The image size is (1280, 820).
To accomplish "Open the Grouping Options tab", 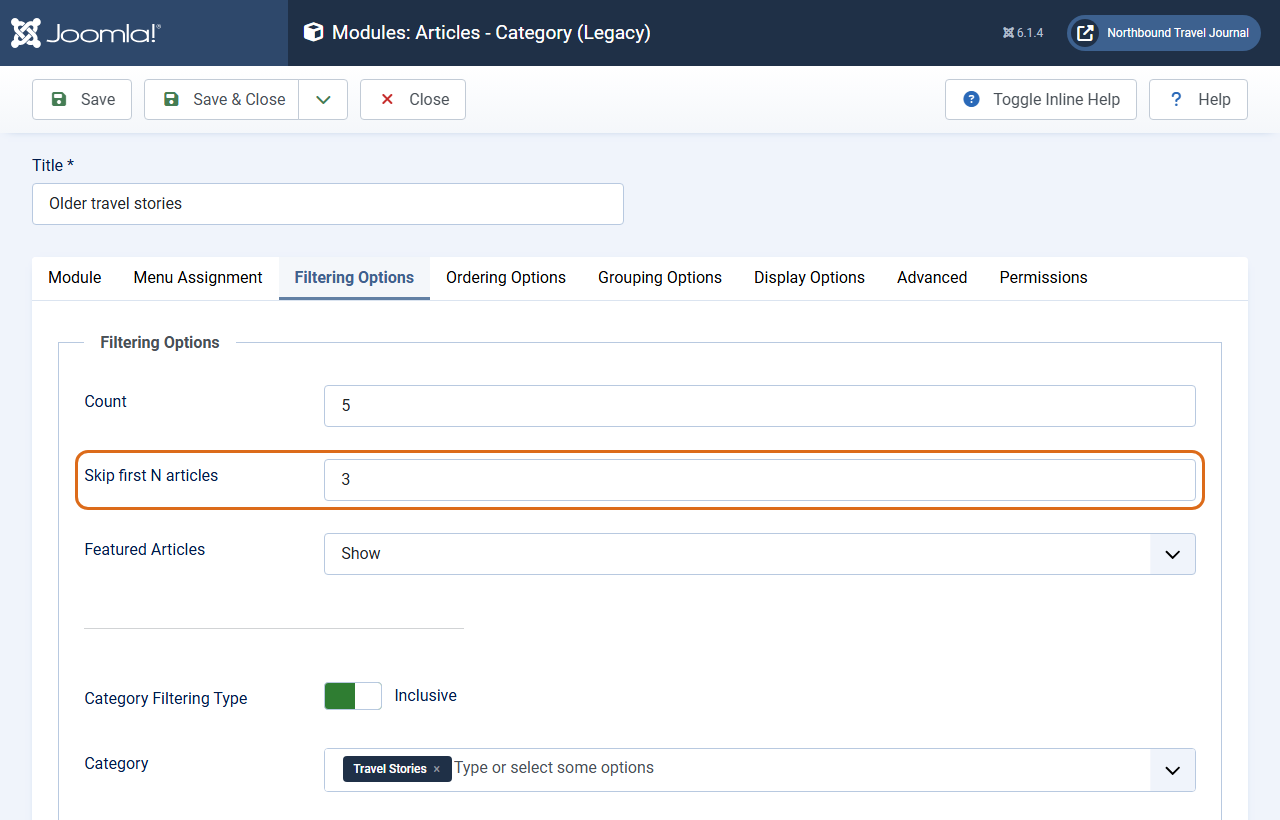I will (x=660, y=278).
